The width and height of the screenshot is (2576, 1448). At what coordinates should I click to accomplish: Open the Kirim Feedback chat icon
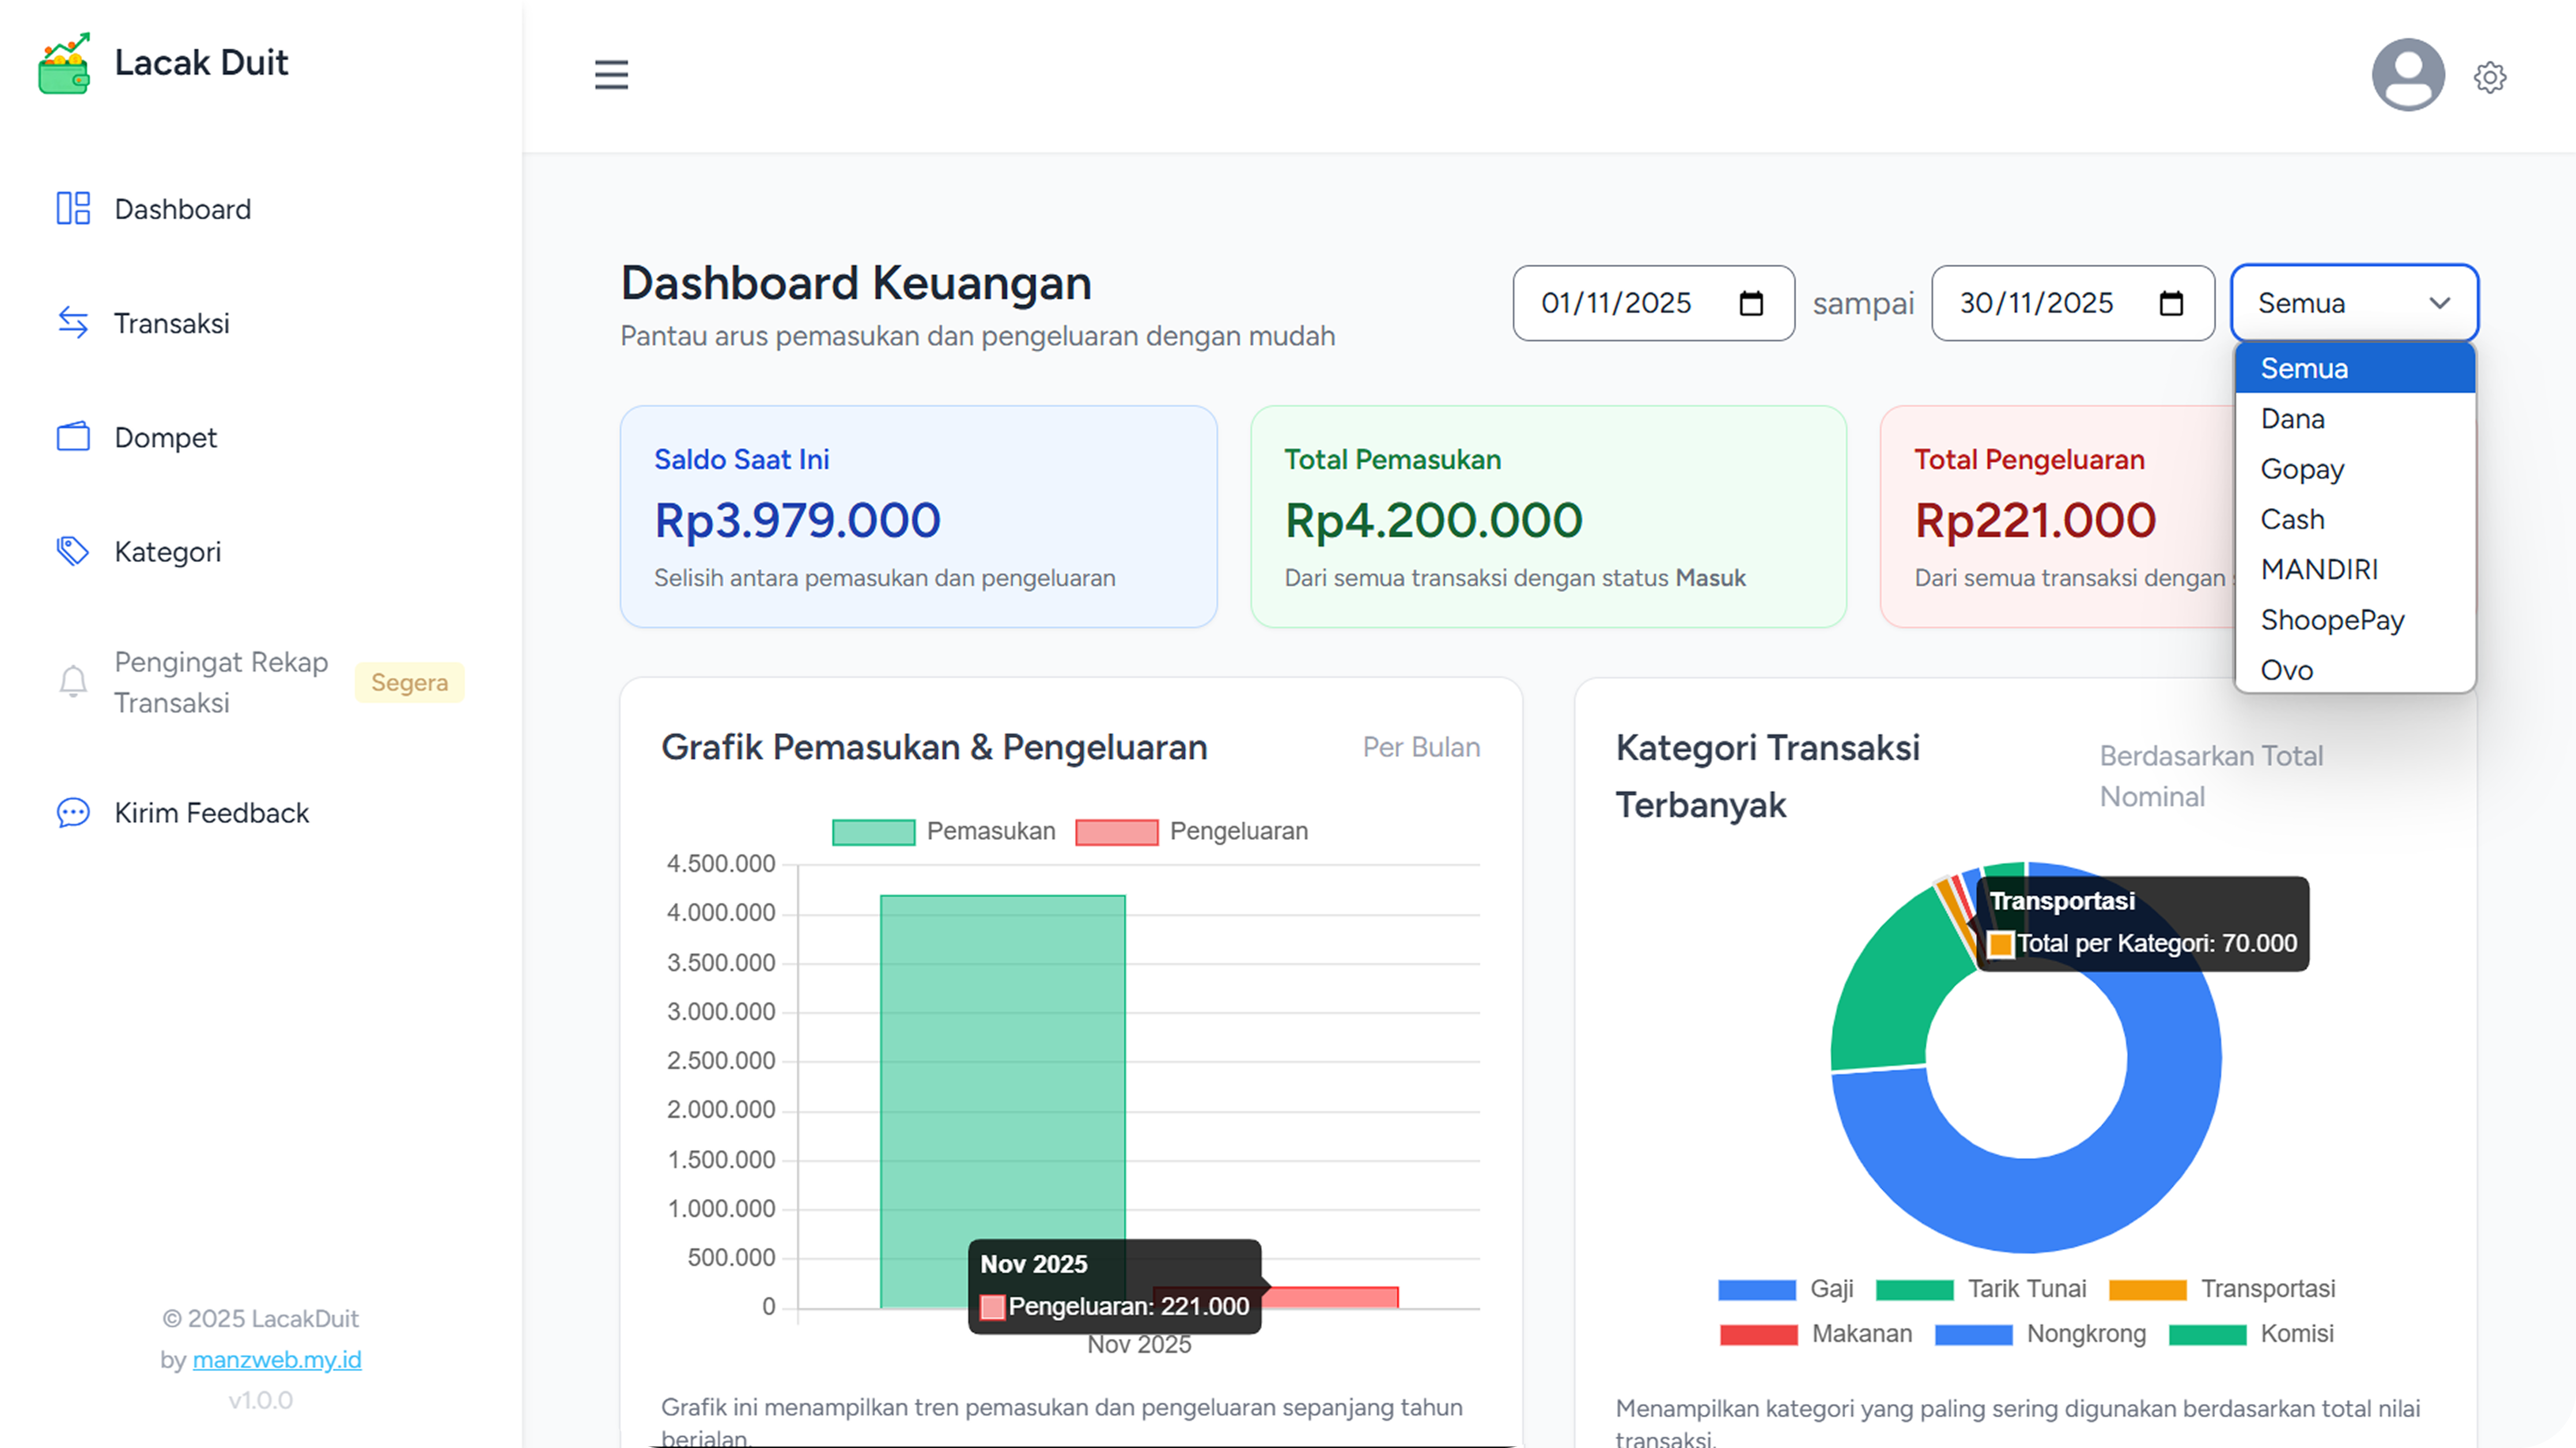coord(72,812)
